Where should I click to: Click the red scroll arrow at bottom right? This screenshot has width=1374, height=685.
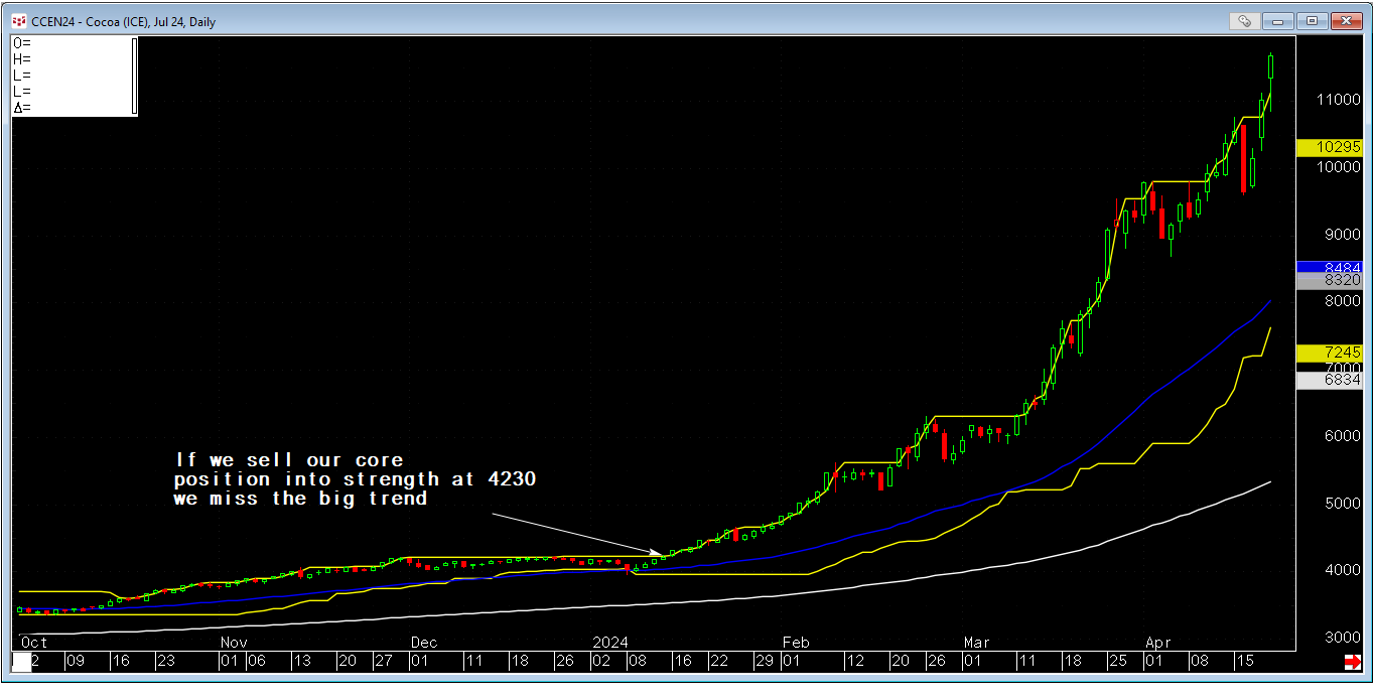click(1352, 662)
